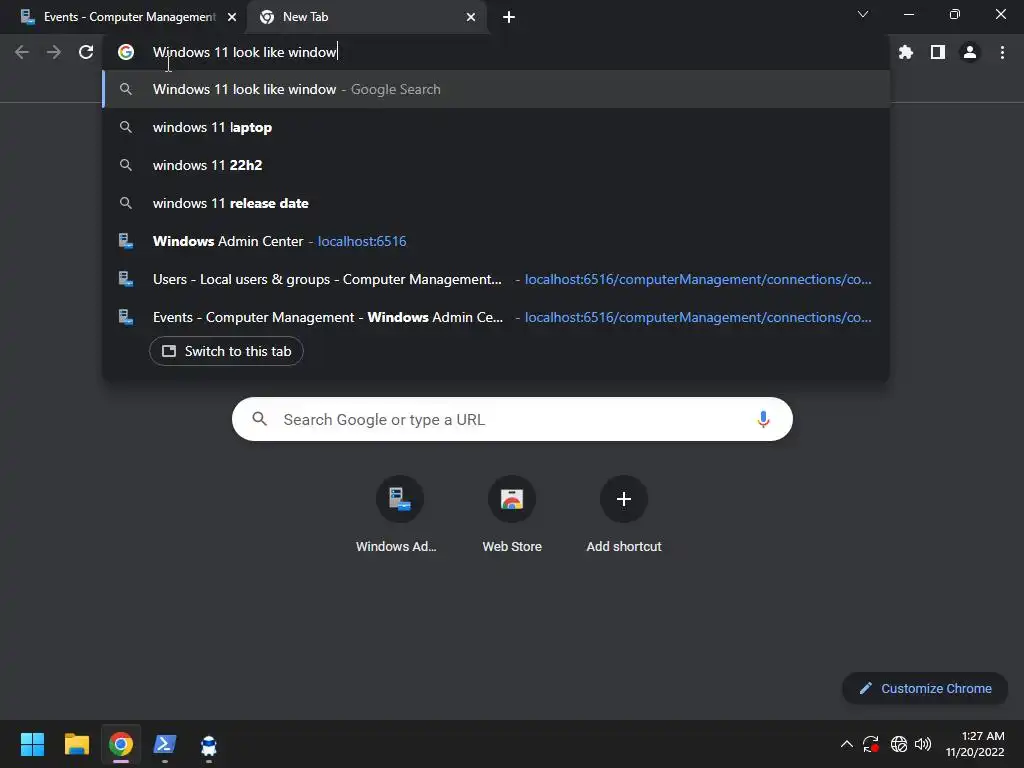Click the forward navigation arrow
Viewport: 1024px width, 768px height.
[x=54, y=52]
